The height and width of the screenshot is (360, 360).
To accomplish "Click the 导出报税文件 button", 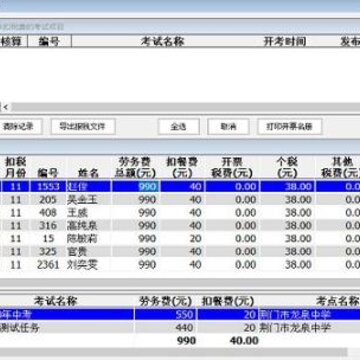I will coord(83,127).
